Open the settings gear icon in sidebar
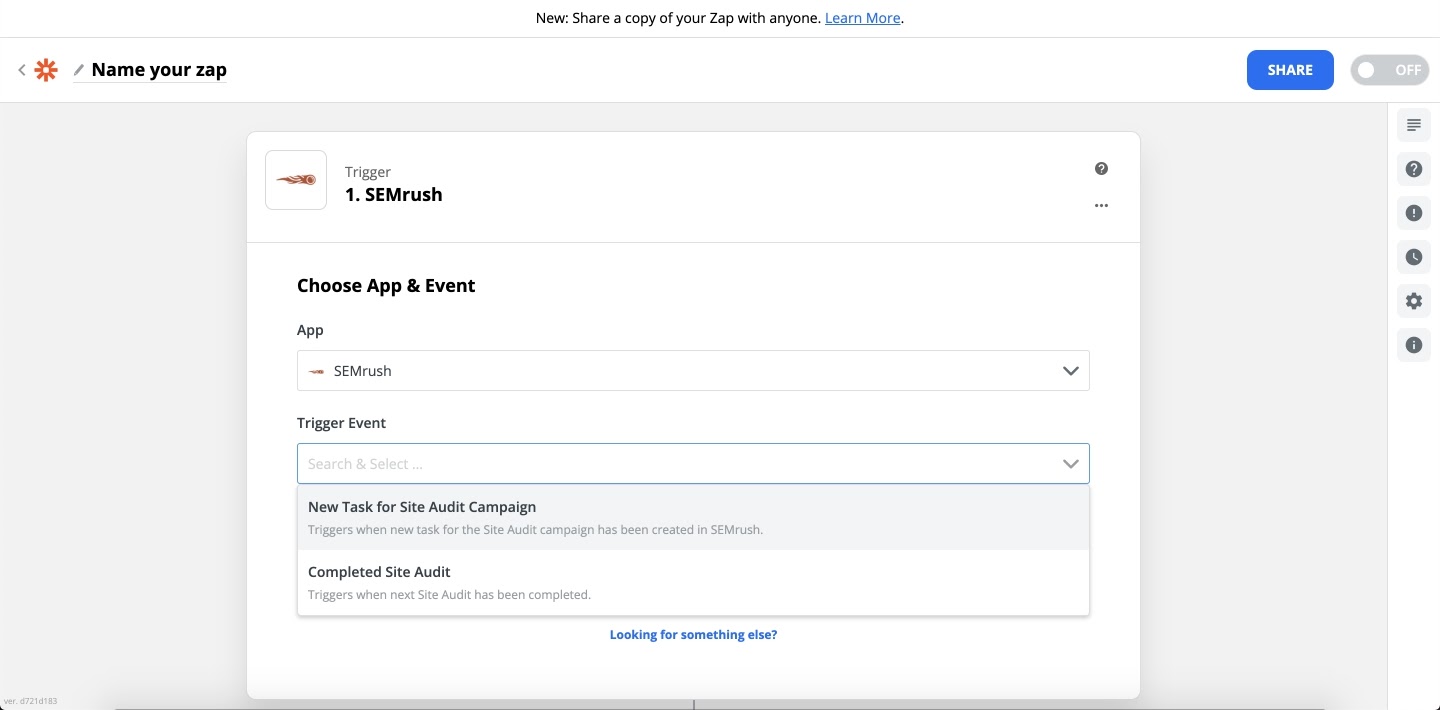 [1413, 301]
